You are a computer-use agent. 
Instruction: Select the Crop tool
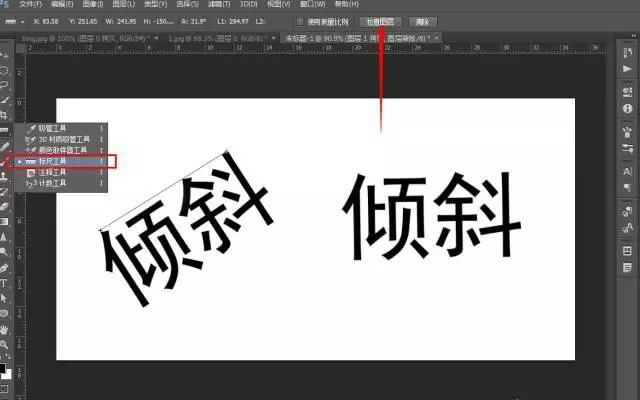click(4, 115)
